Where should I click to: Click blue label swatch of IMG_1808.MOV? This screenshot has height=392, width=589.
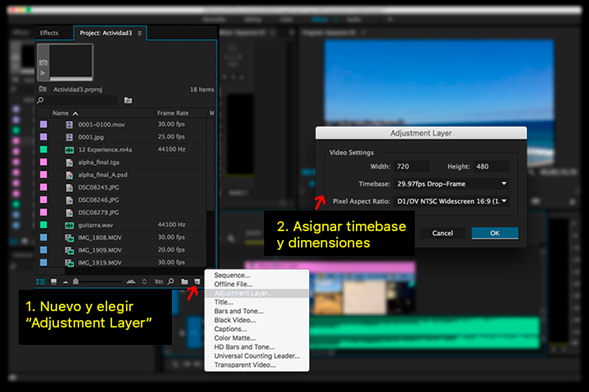pos(44,237)
